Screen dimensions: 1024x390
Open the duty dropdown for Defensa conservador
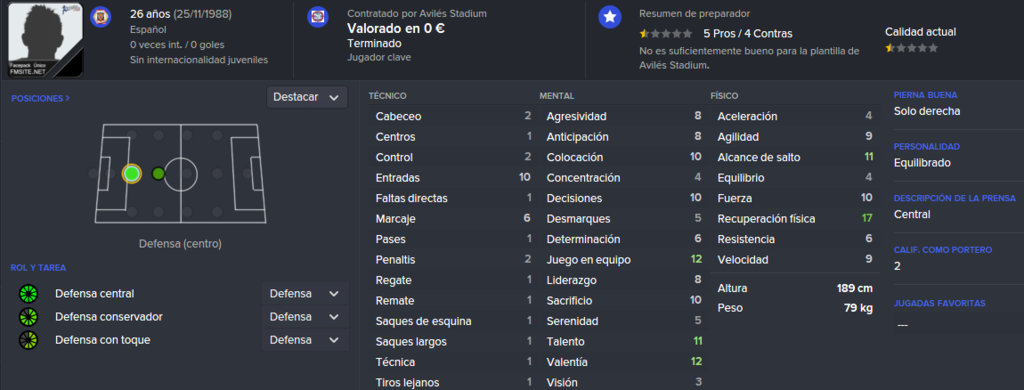305,317
